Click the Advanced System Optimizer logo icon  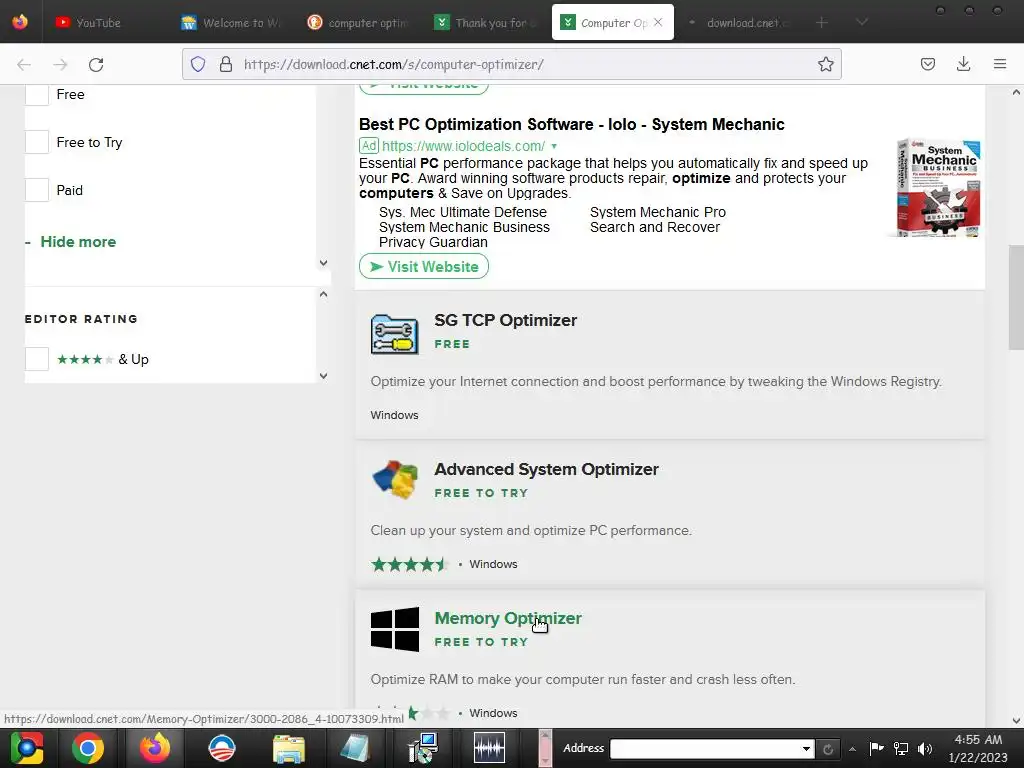coord(394,479)
